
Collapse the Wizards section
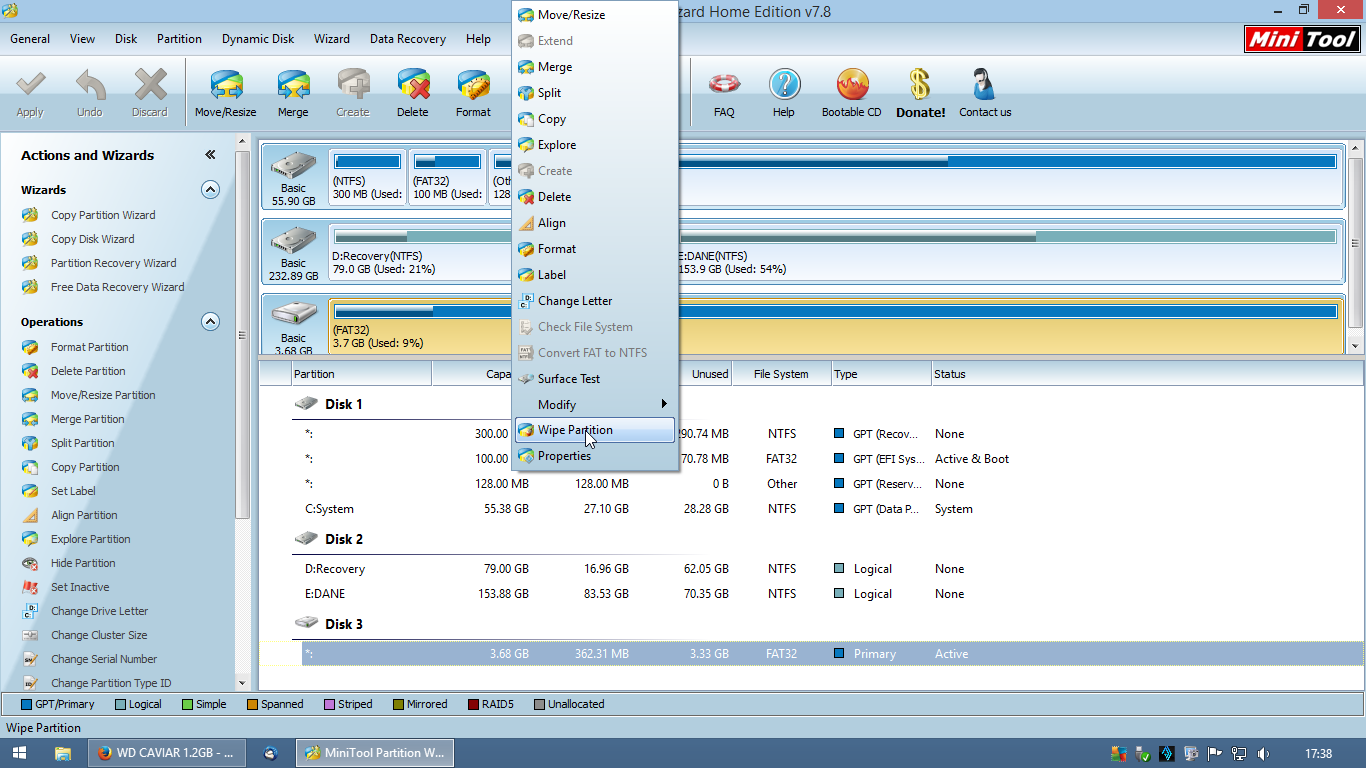(210, 189)
